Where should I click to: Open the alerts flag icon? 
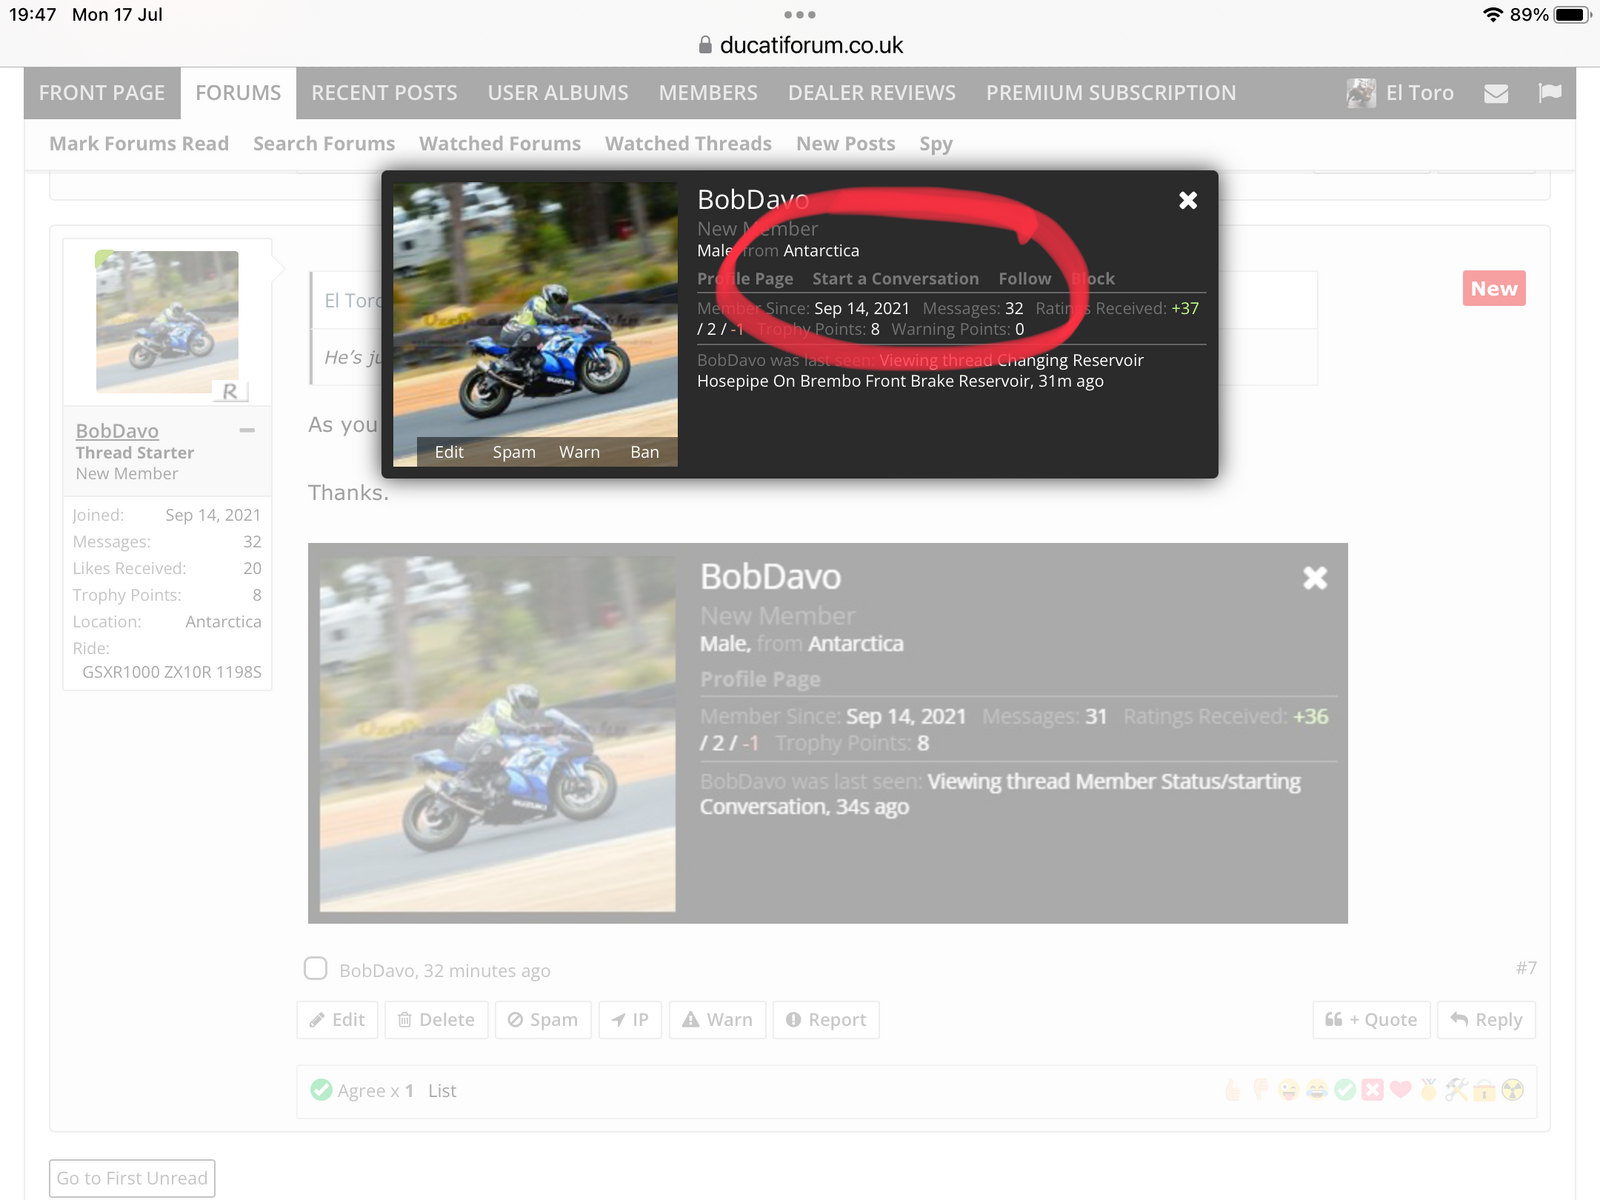1550,93
